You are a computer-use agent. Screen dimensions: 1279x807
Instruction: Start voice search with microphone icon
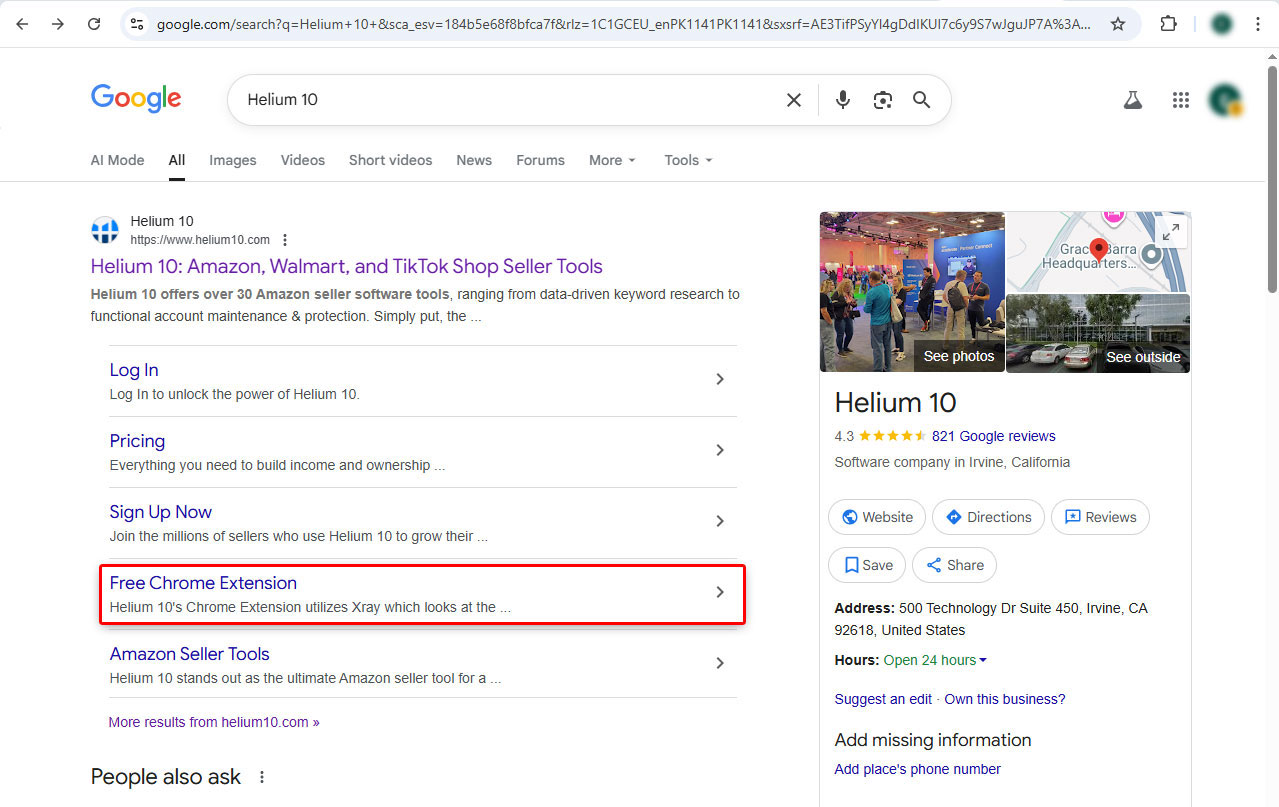click(843, 100)
